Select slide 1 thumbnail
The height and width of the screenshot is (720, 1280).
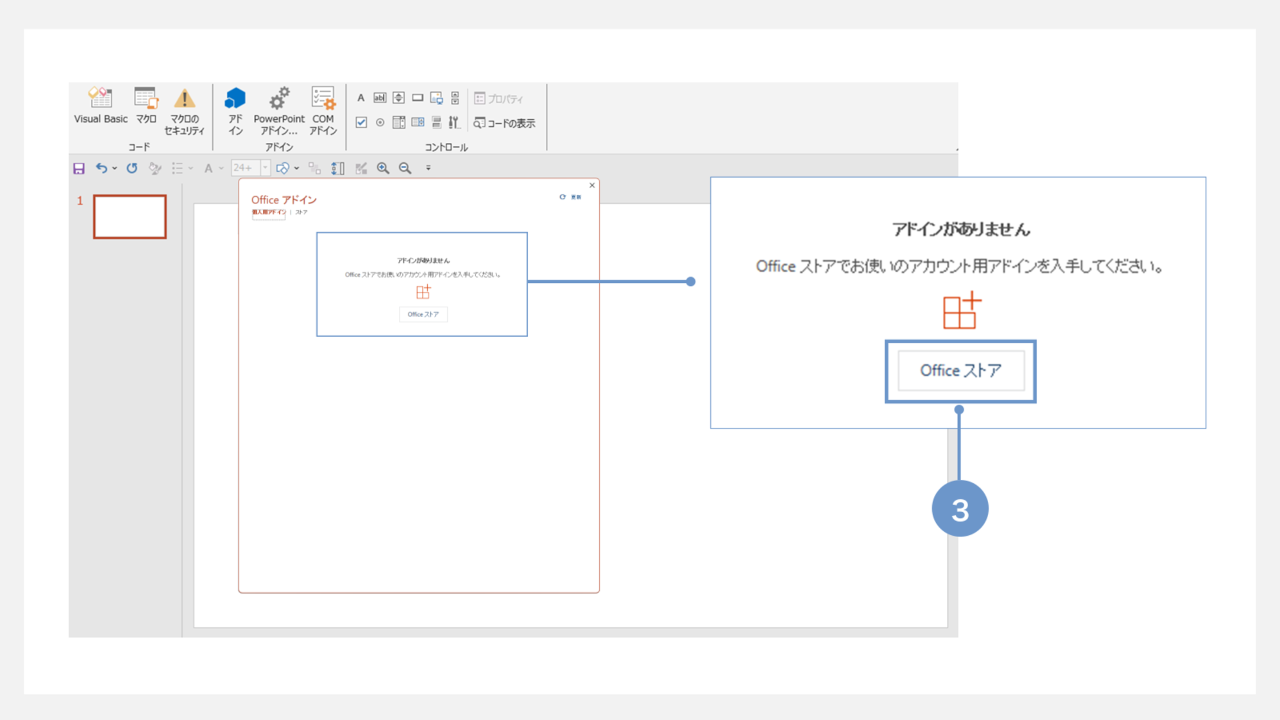(130, 217)
